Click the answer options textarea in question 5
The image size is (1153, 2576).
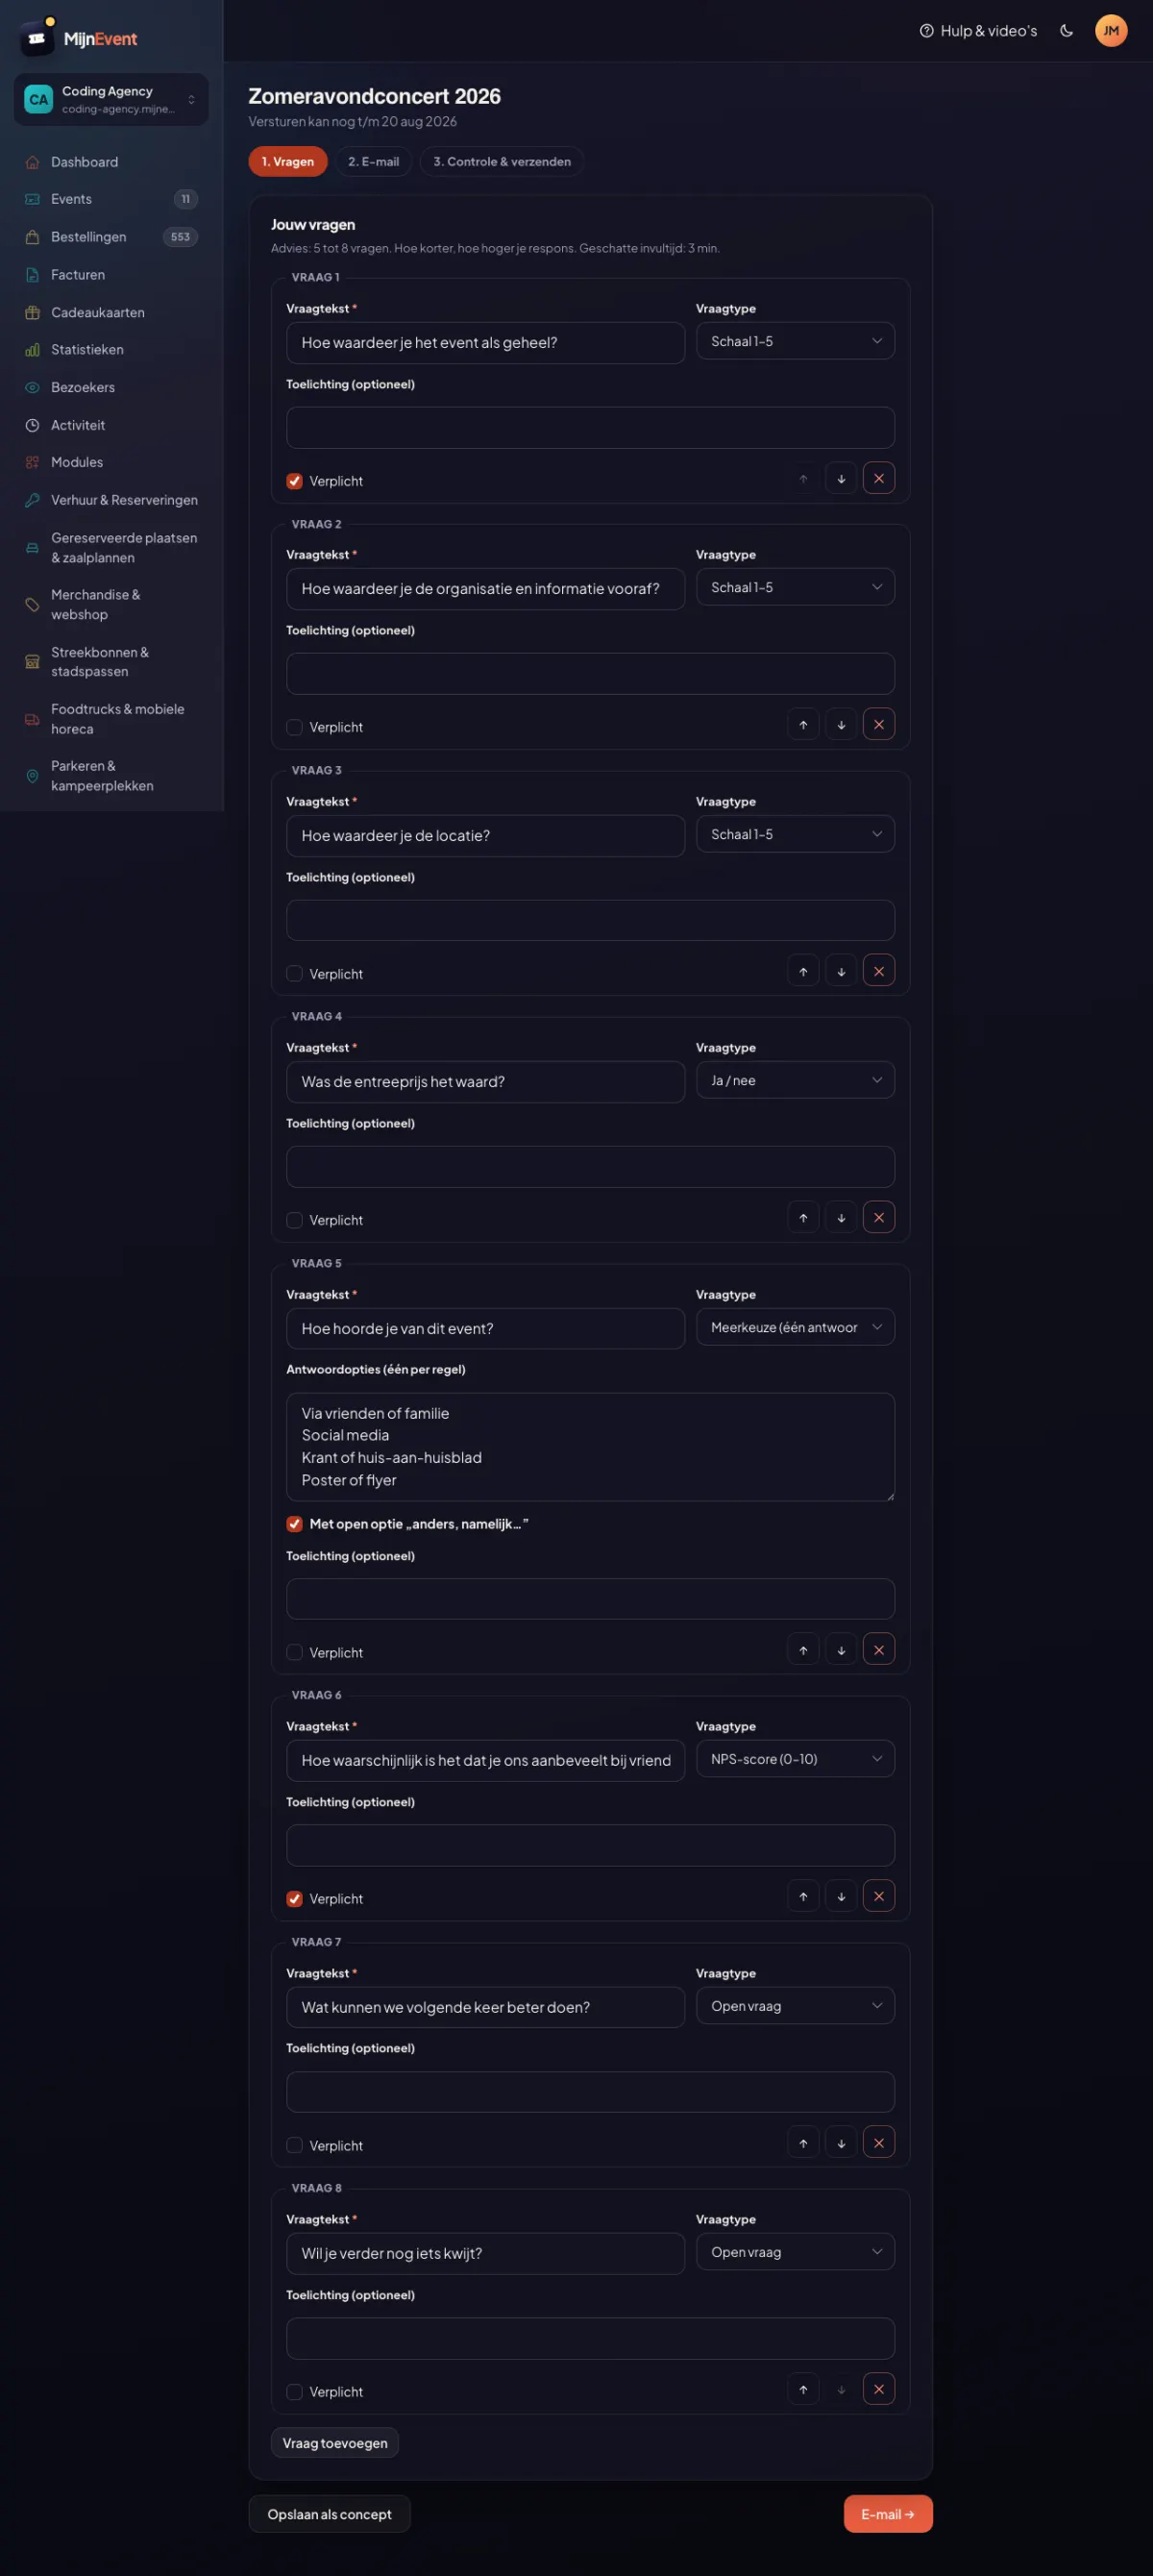(590, 1447)
